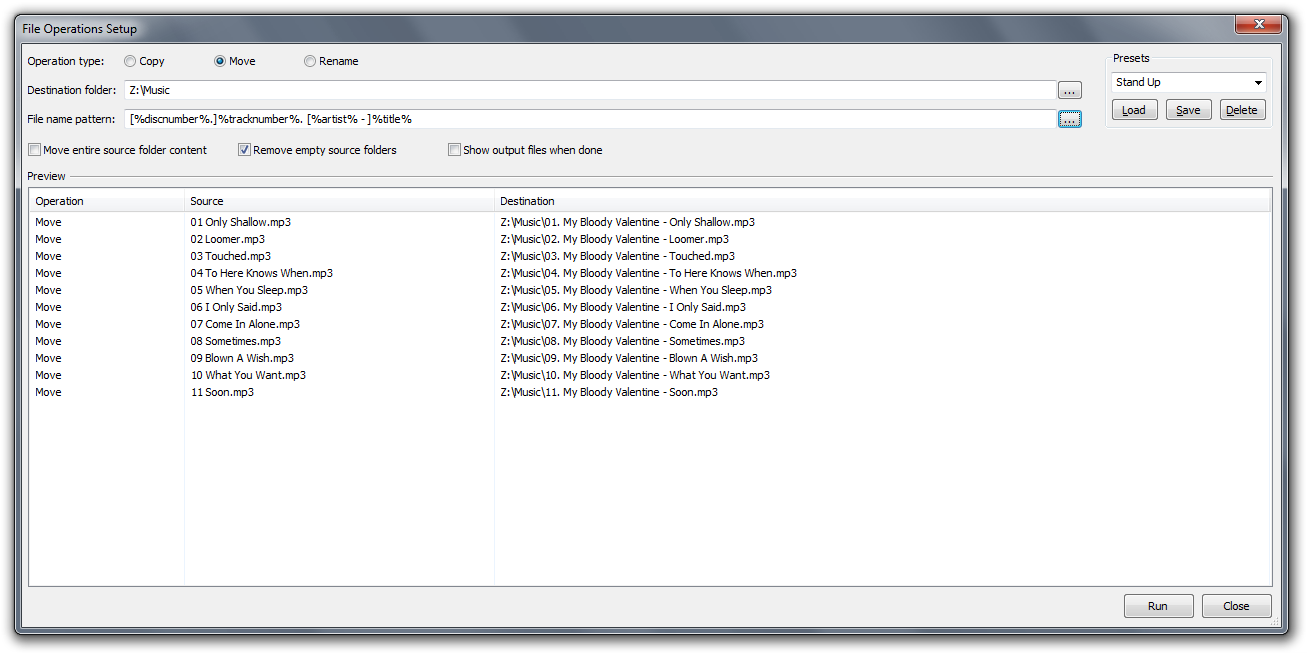Delete the selected preset
Viewport: 1307px width, 653px height.
click(1242, 110)
